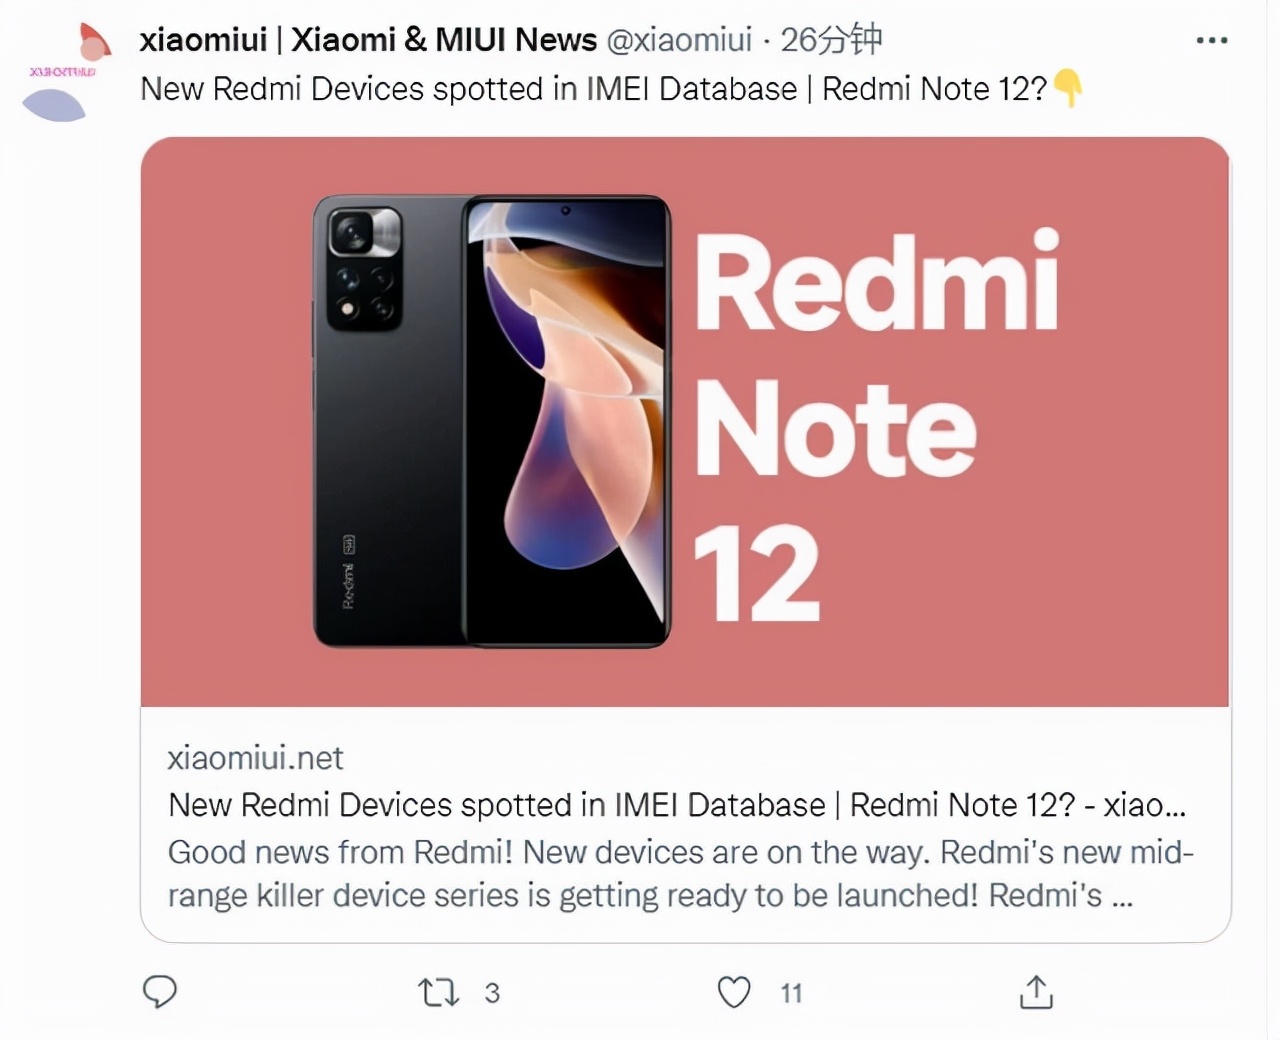Open the share upload icon
This screenshot has height=1040, width=1280.
[1036, 992]
